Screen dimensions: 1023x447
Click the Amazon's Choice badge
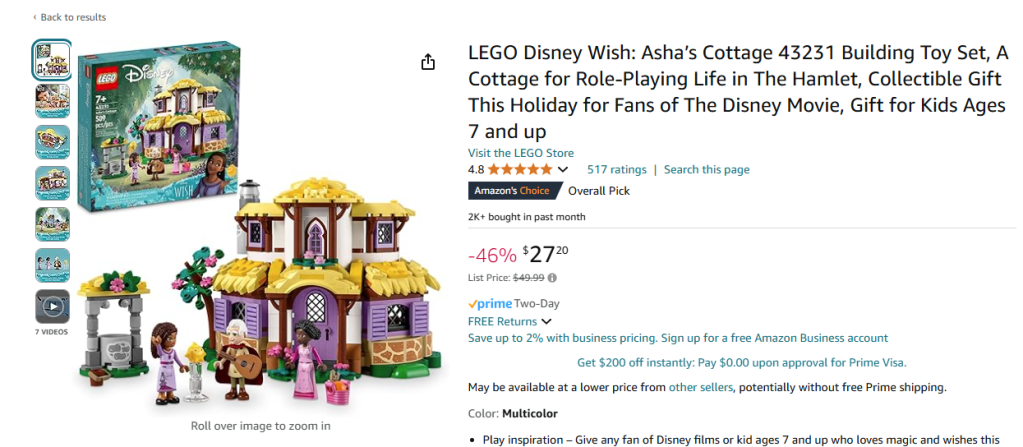point(511,191)
